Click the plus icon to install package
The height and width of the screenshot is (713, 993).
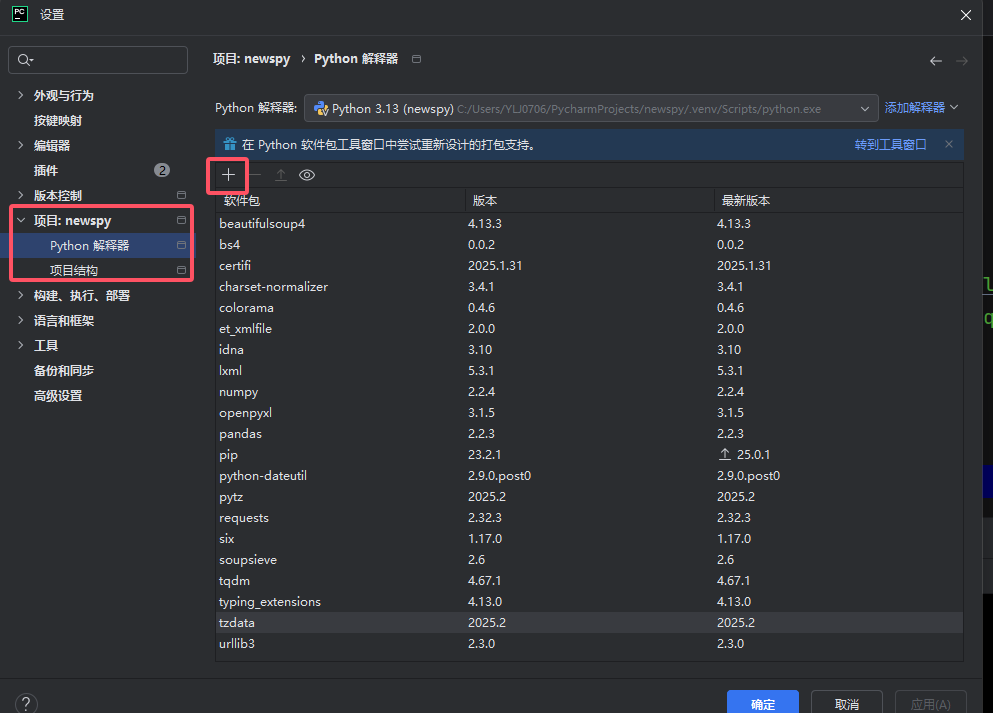pyautogui.click(x=229, y=175)
